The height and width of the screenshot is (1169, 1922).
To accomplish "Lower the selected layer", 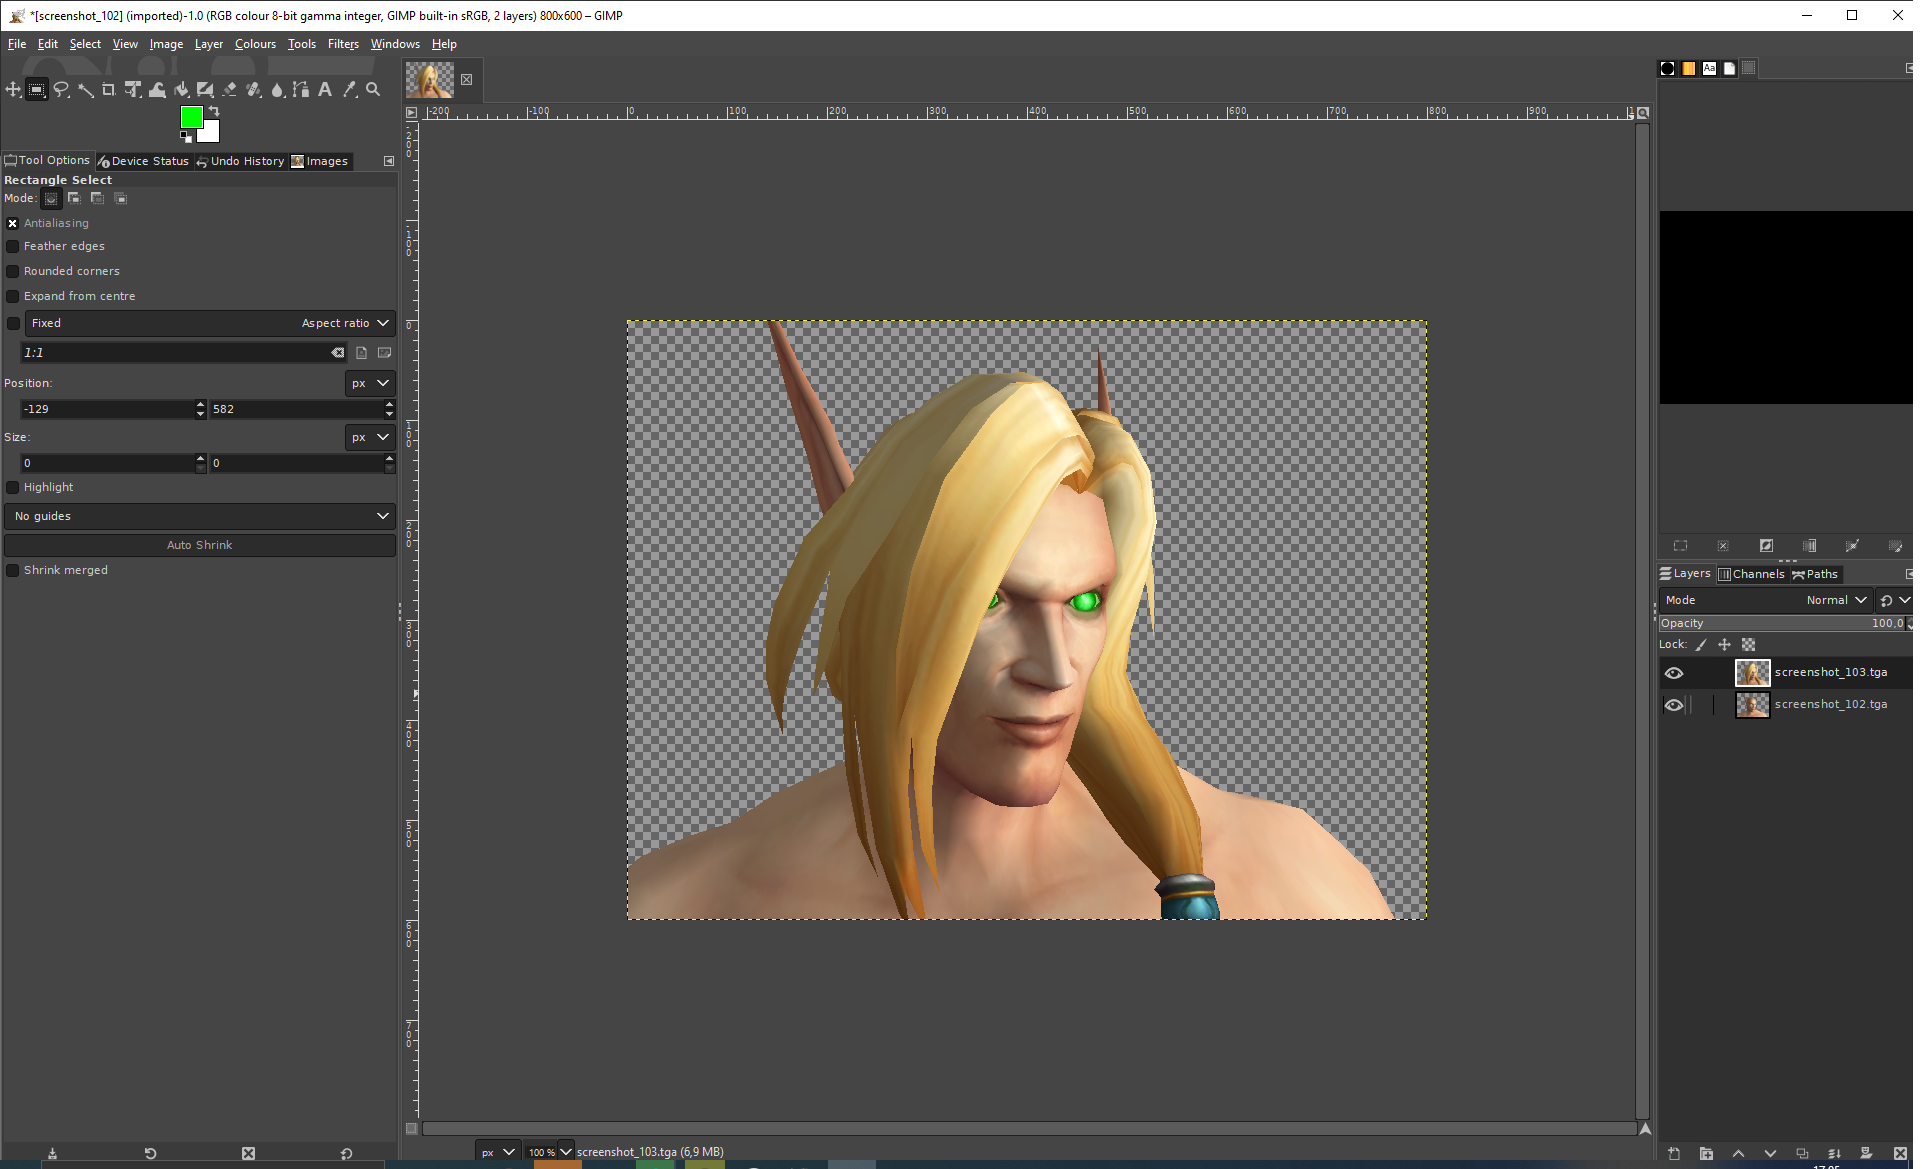I will tap(1770, 1154).
